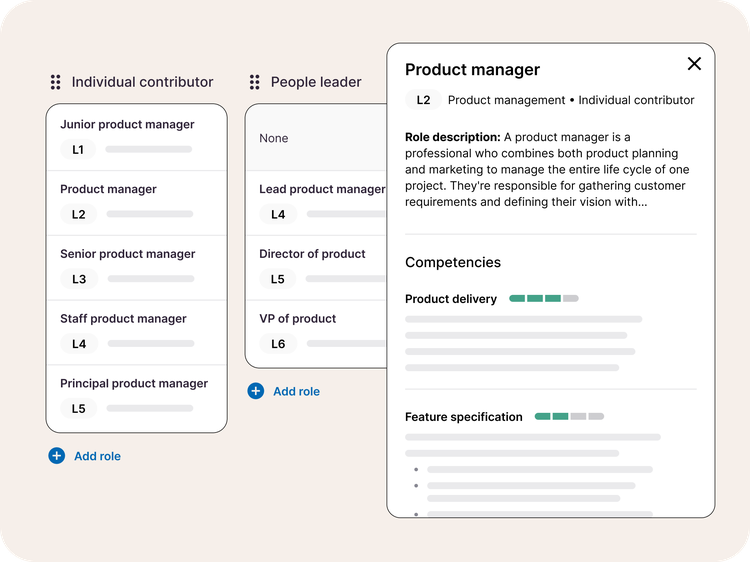Click plus icon under Individual contributor column
This screenshot has height=562, width=750.
pyautogui.click(x=57, y=456)
